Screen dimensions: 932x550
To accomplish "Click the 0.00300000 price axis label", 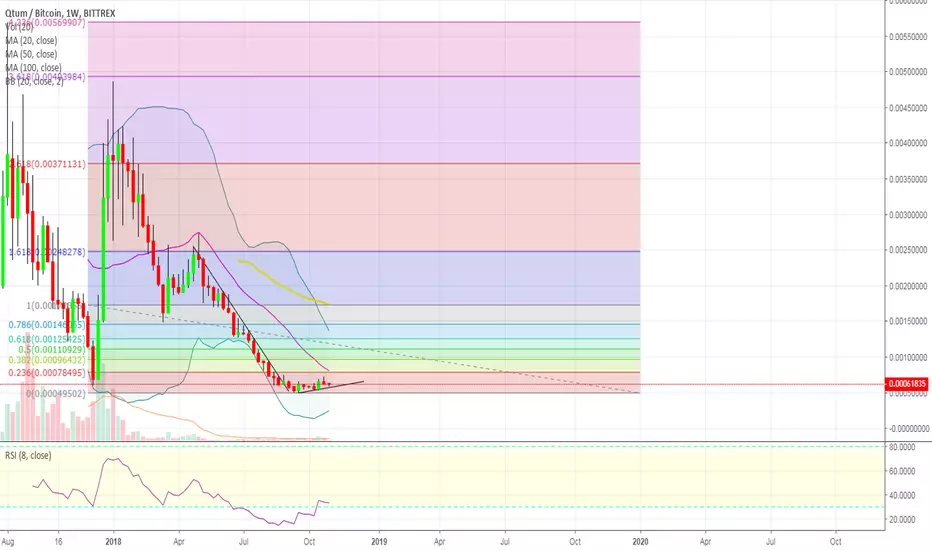I will [908, 215].
